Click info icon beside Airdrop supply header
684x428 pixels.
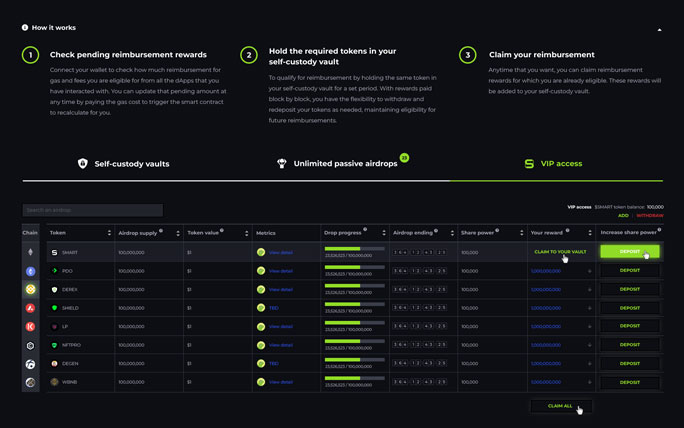tap(161, 230)
